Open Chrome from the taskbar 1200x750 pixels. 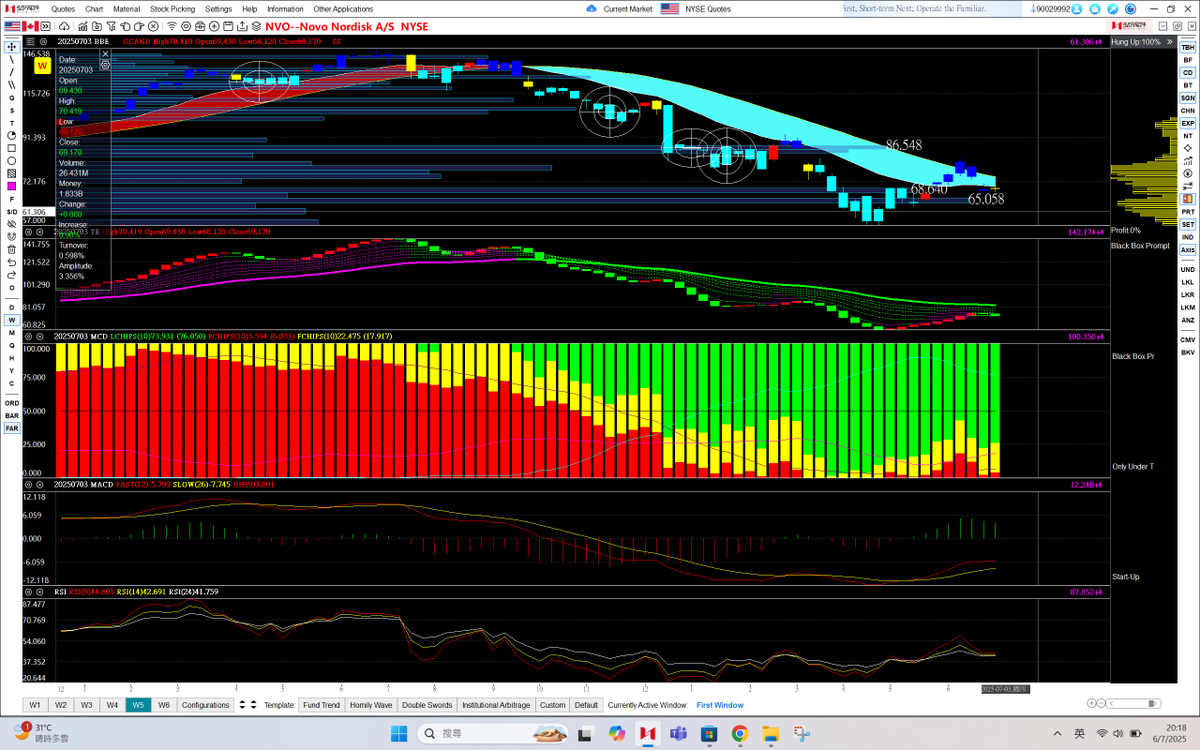739,734
